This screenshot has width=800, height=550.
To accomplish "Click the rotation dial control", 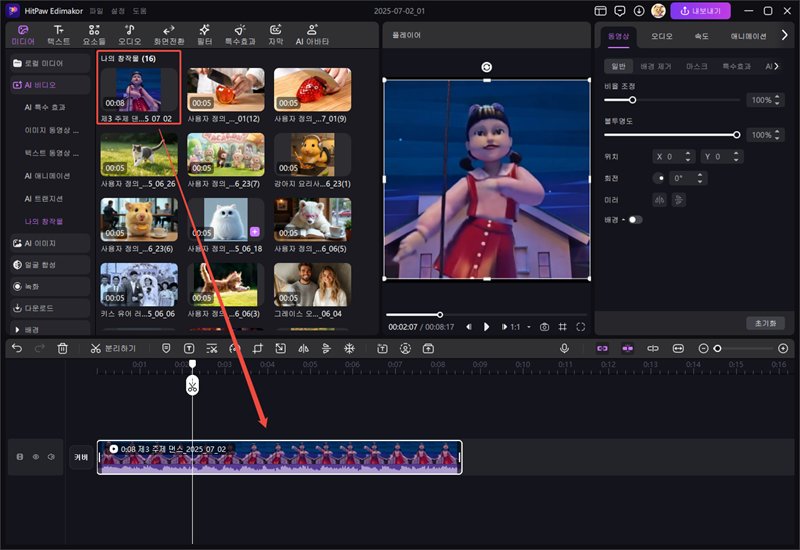I will pyautogui.click(x=659, y=179).
